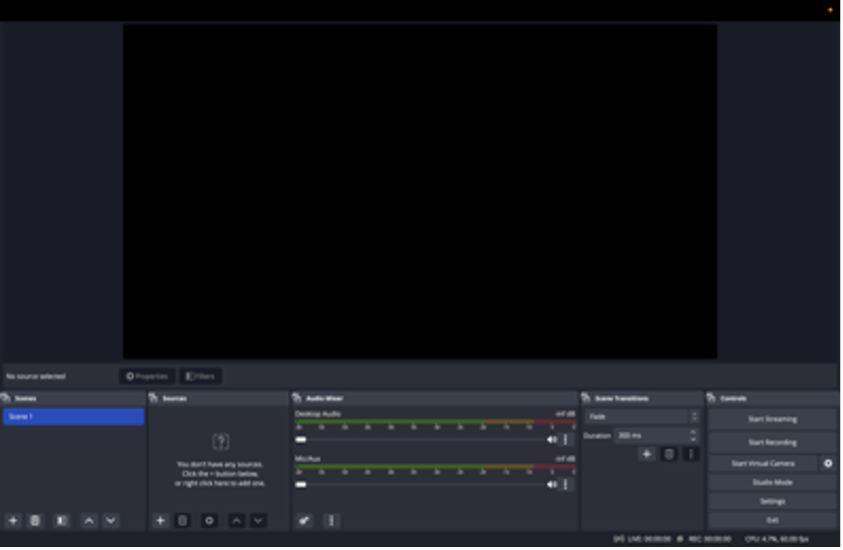Click Start Streaming

pyautogui.click(x=774, y=420)
